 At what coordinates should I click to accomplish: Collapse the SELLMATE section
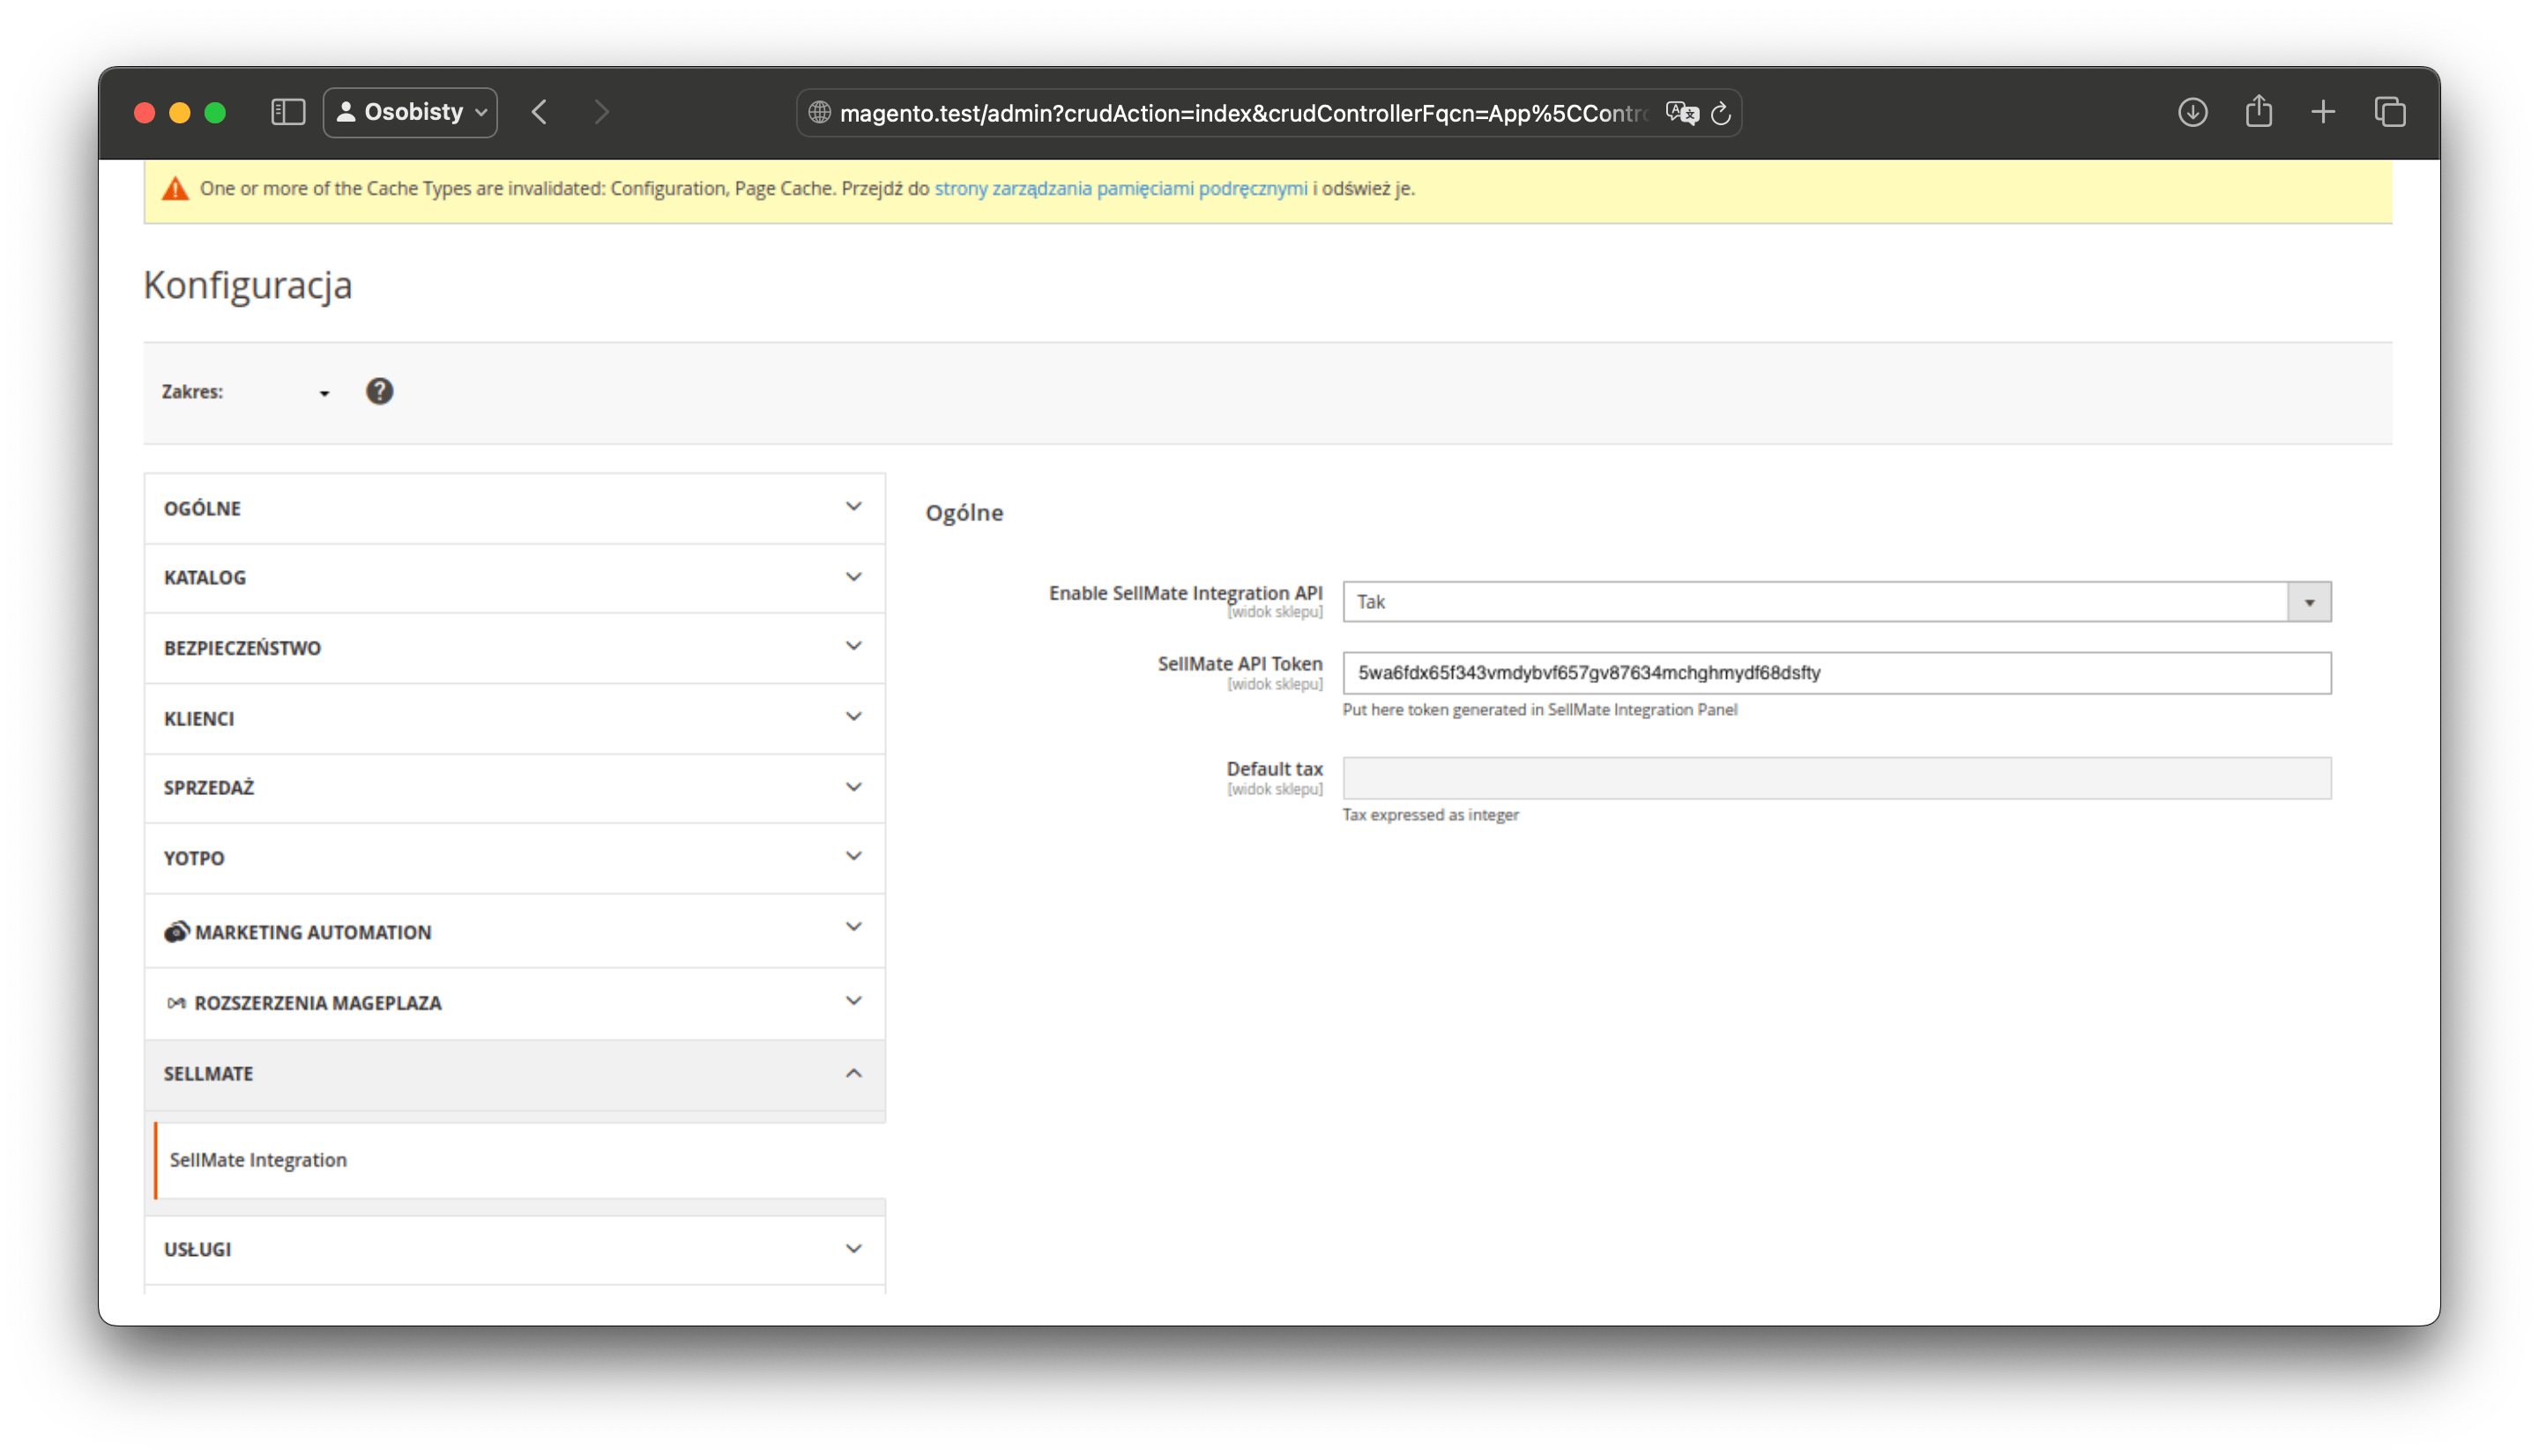click(x=515, y=1074)
